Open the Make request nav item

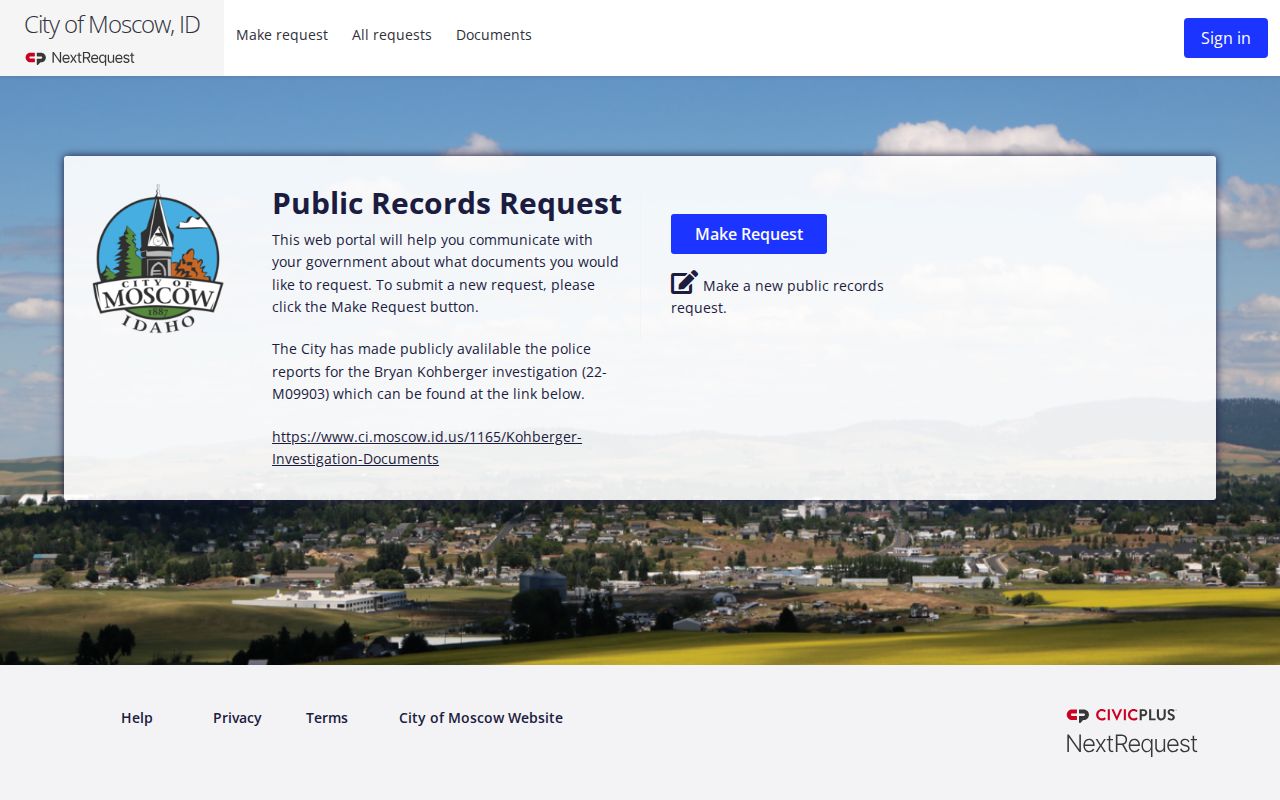[282, 35]
